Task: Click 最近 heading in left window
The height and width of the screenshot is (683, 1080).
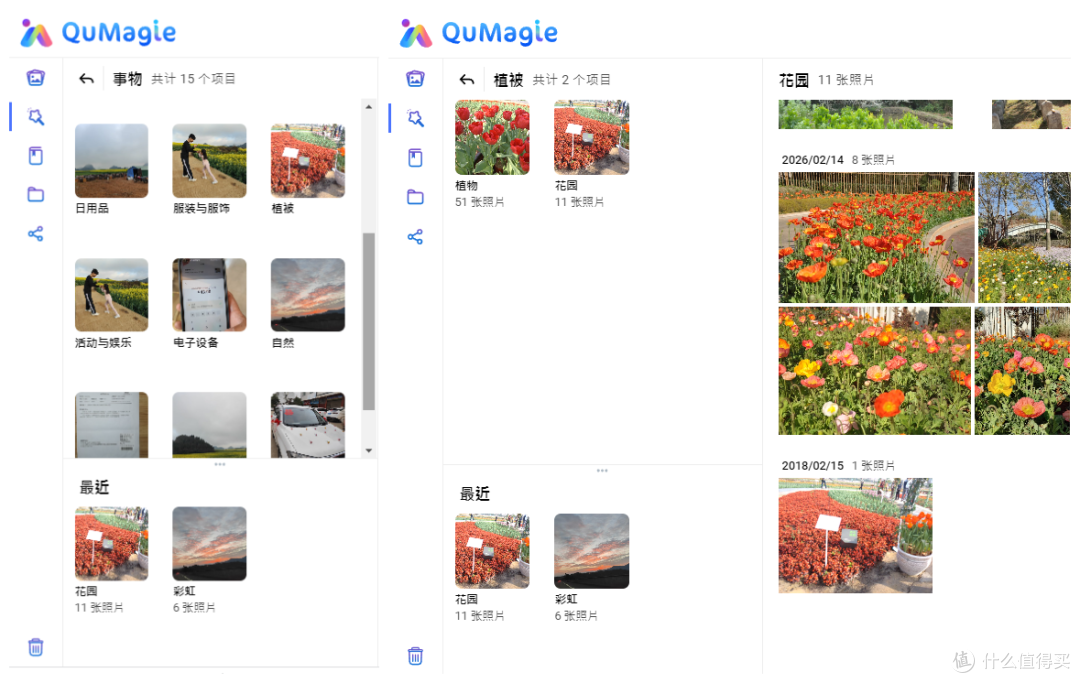Action: (94, 487)
